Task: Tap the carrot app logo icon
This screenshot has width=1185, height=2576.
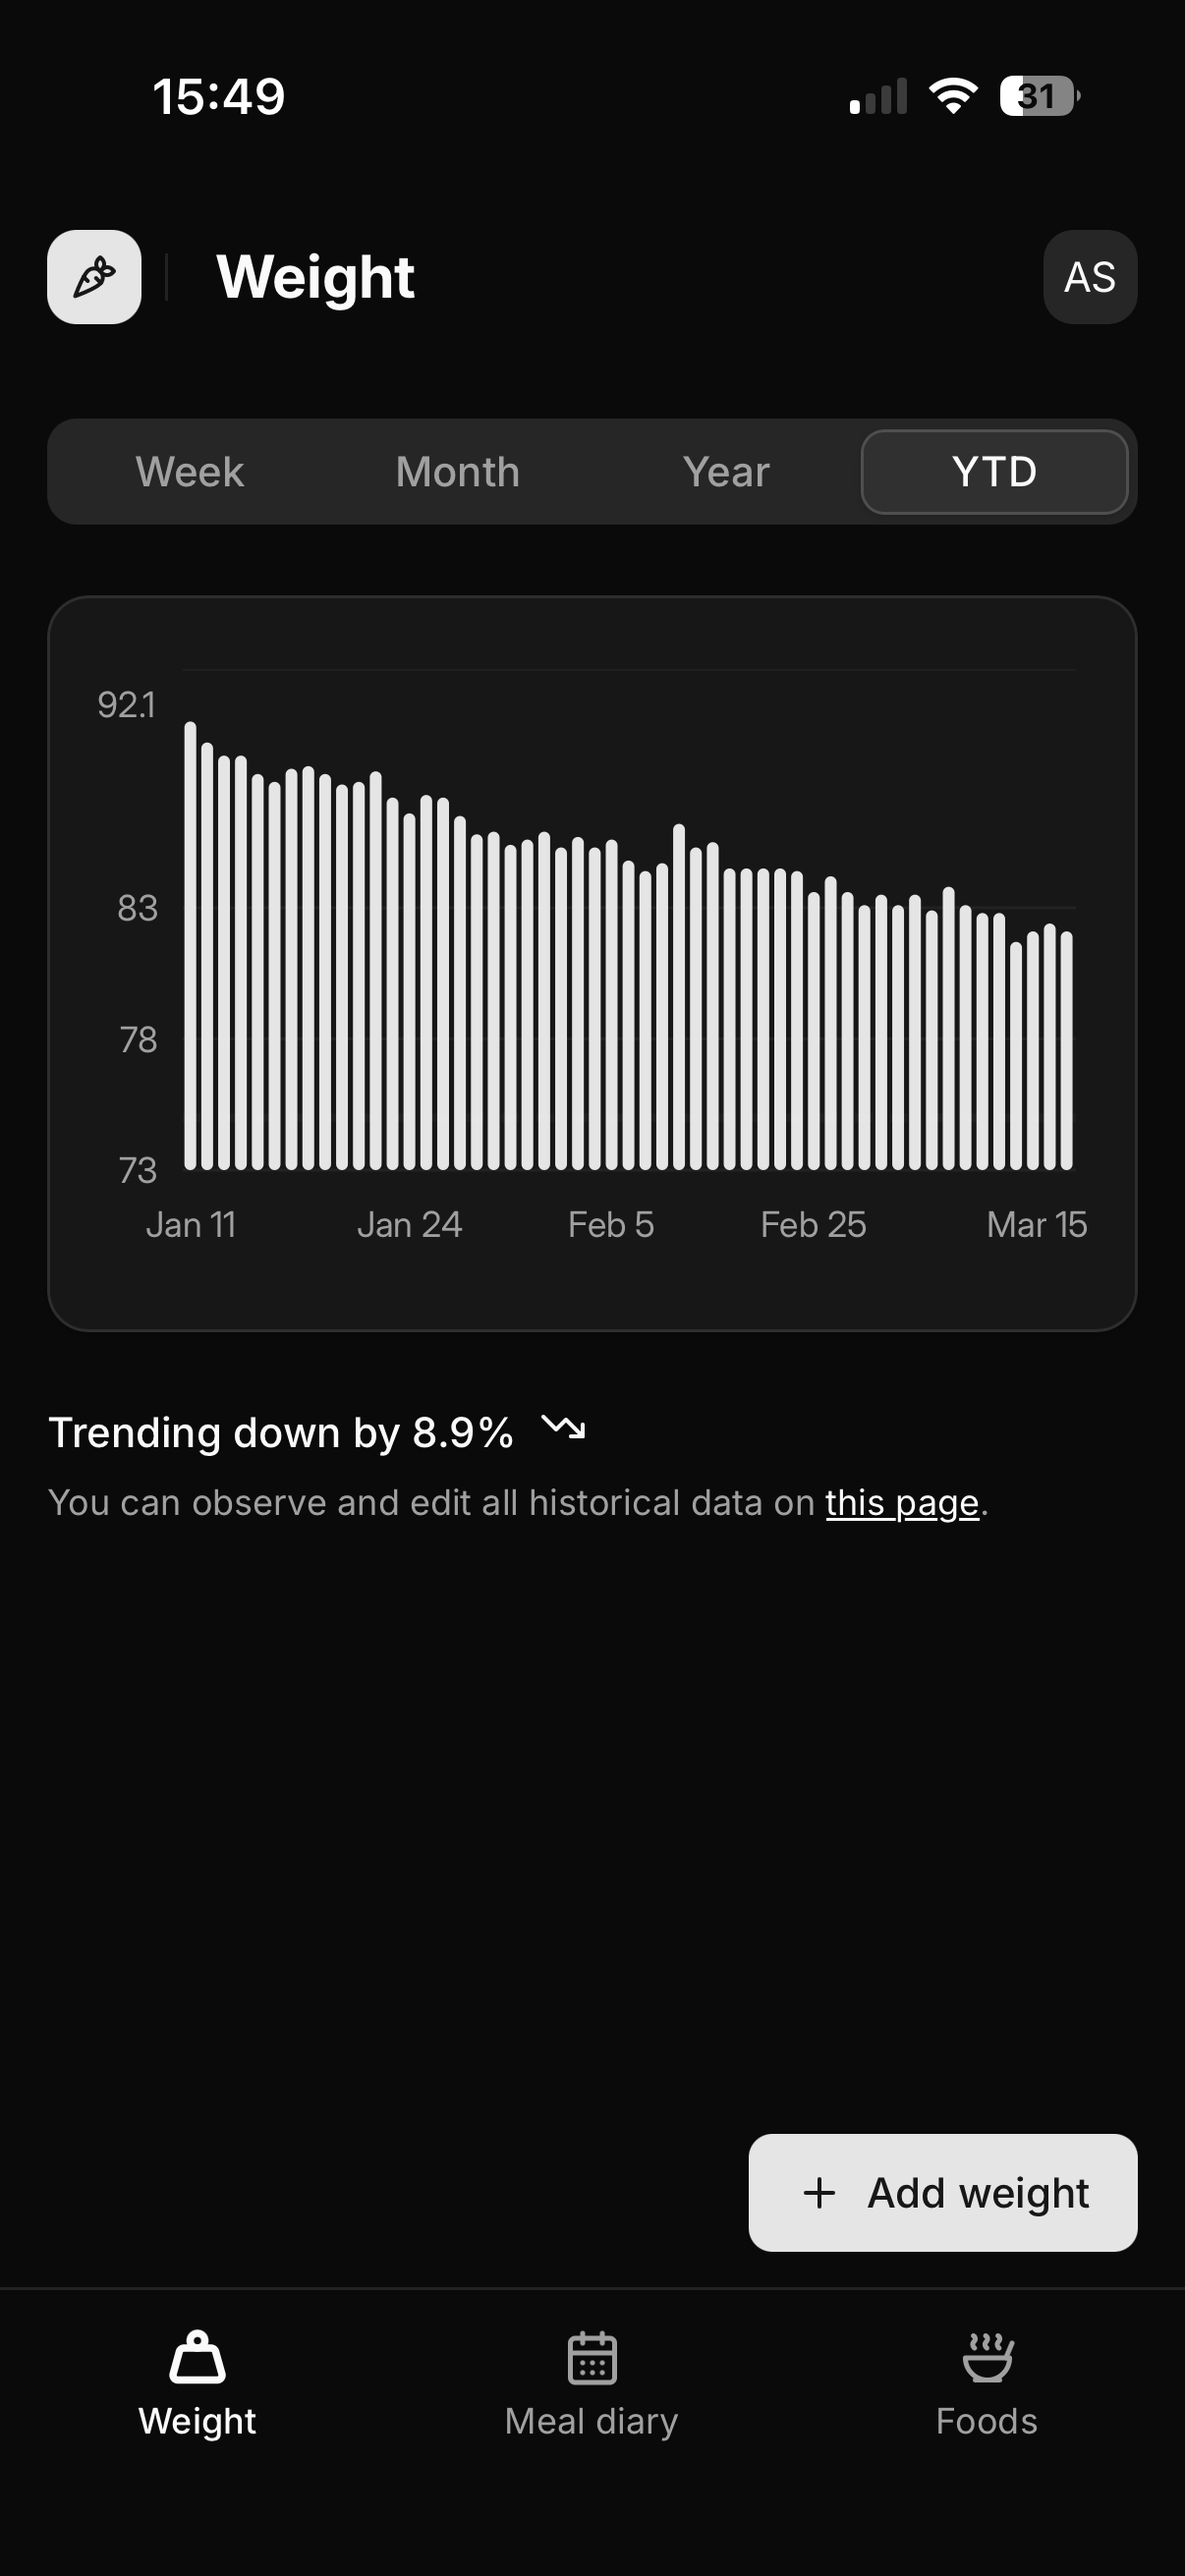Action: pos(94,277)
